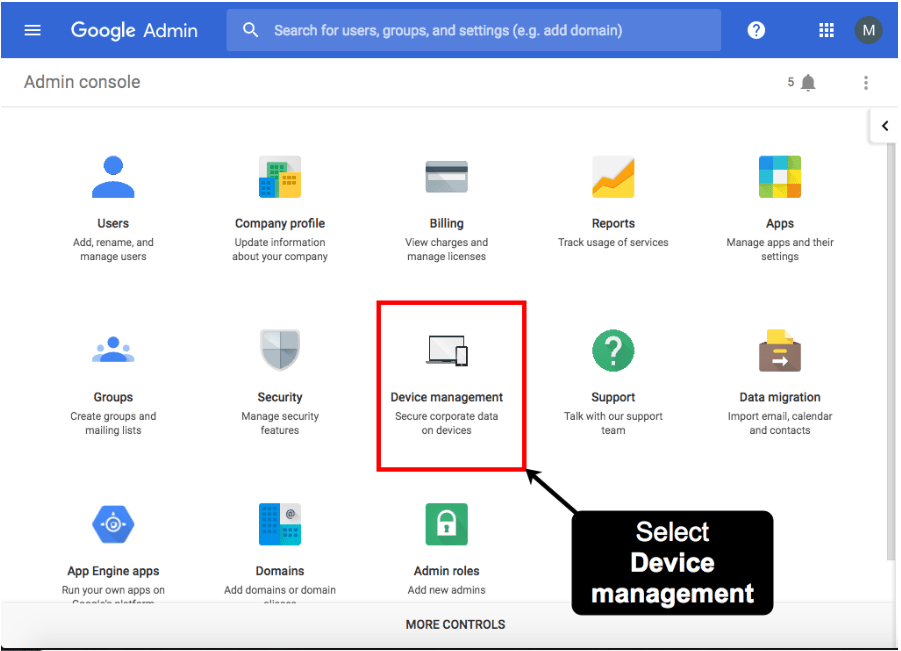
Task: Click the Data migration label
Action: click(780, 397)
